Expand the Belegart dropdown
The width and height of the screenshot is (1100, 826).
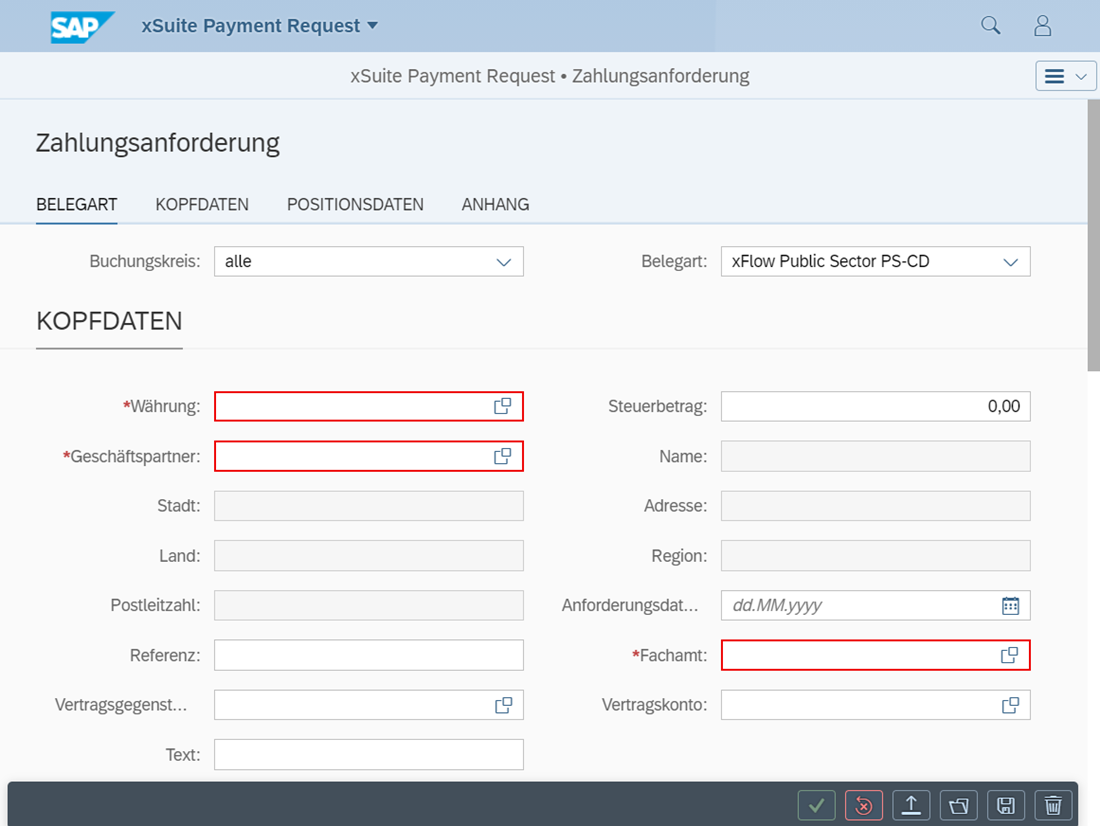coord(1010,262)
